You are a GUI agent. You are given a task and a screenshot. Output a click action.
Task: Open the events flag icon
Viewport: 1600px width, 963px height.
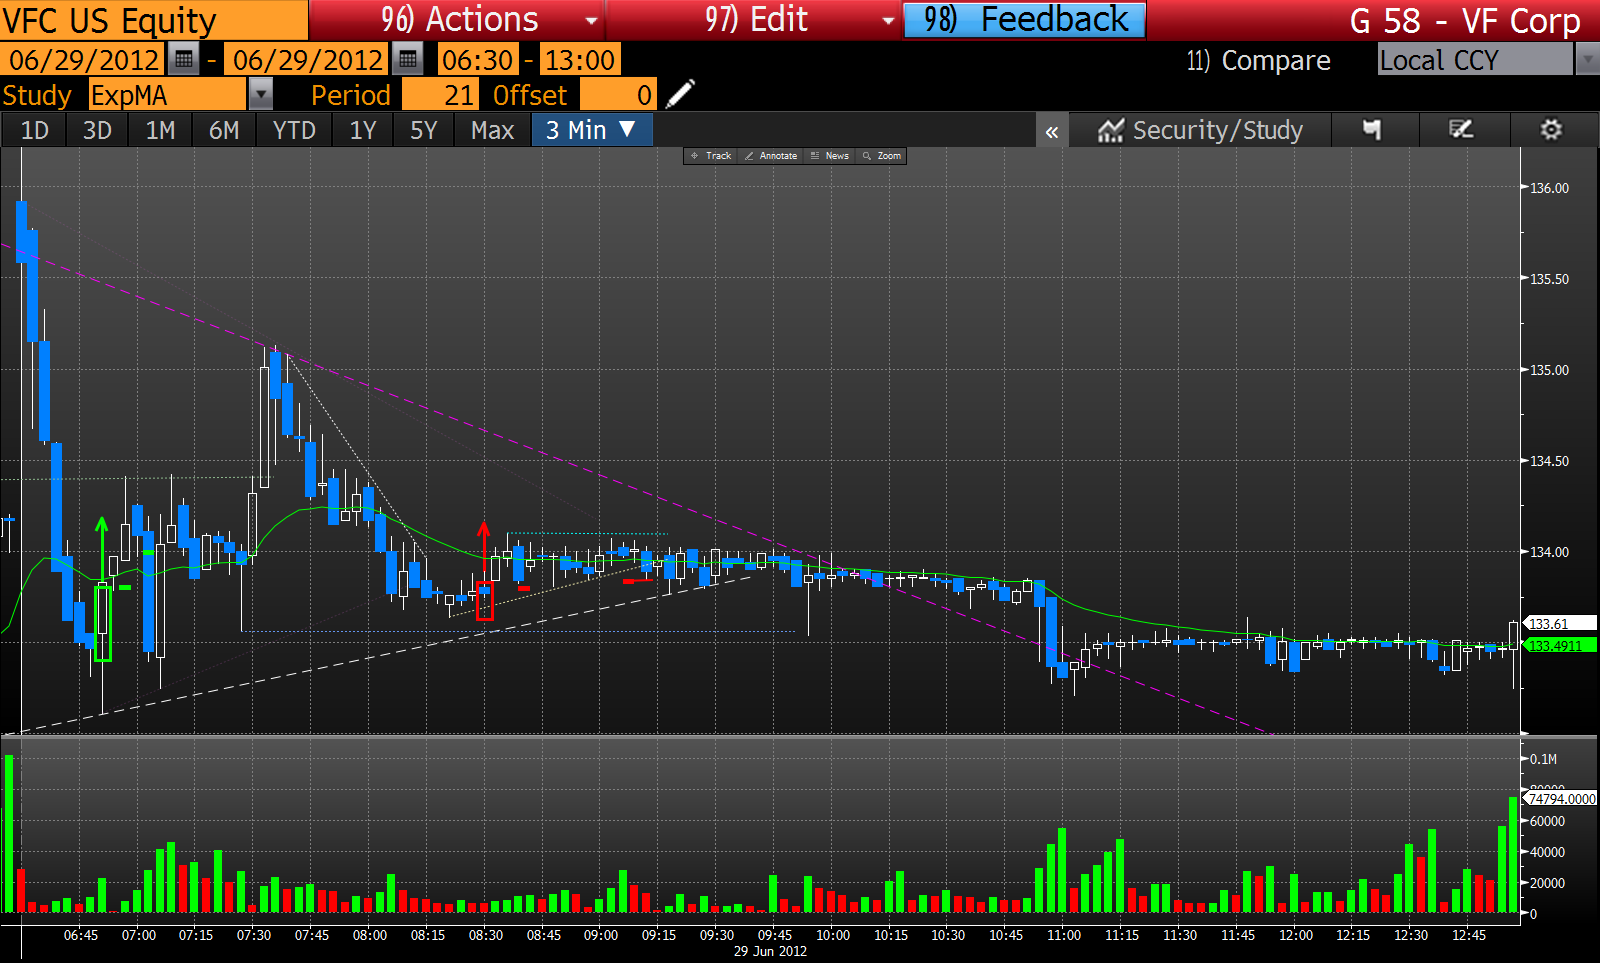[x=1373, y=130]
